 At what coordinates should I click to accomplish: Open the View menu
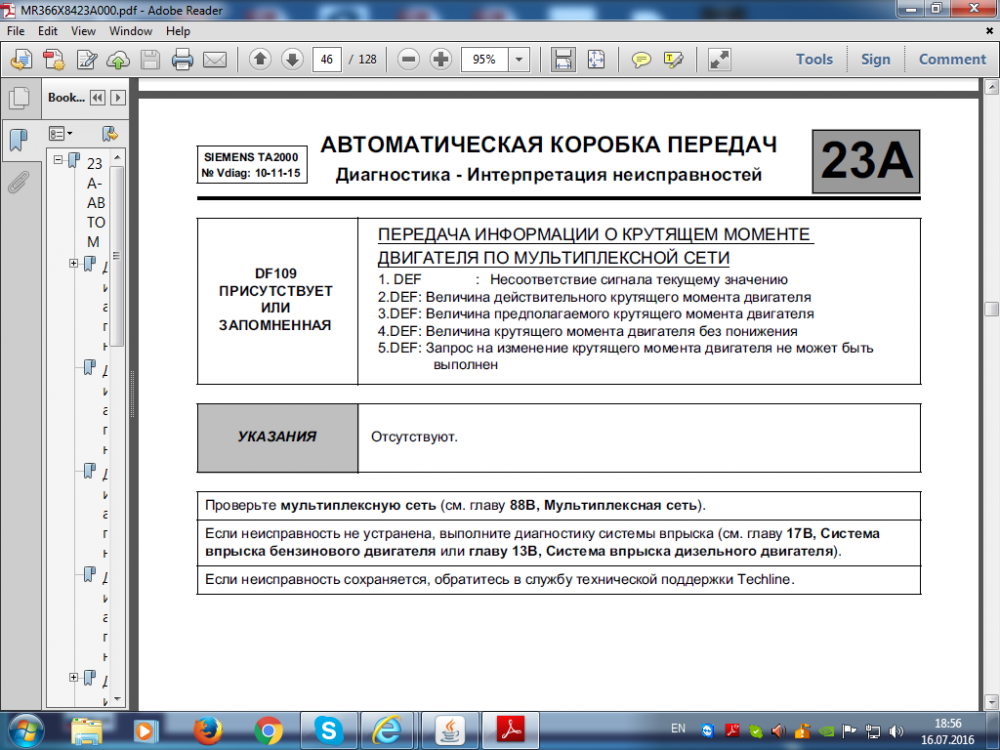pos(83,31)
